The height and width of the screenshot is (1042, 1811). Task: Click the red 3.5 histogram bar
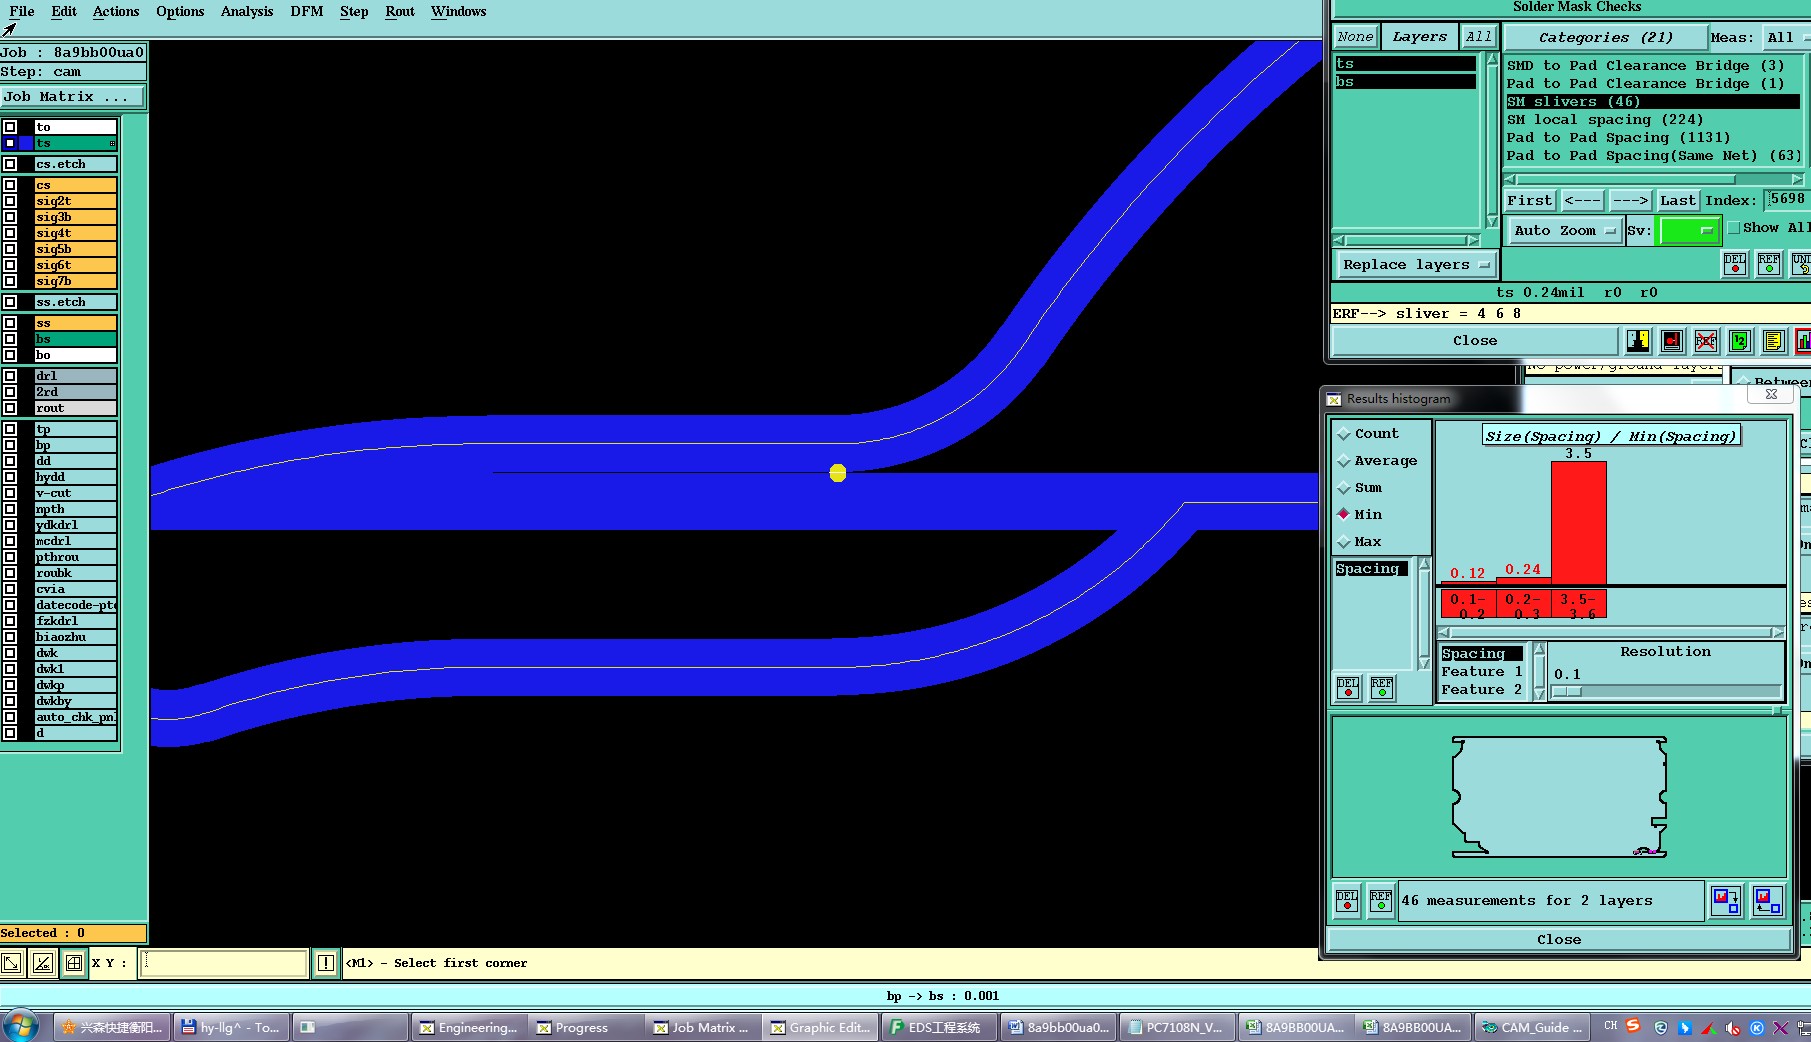1578,523
